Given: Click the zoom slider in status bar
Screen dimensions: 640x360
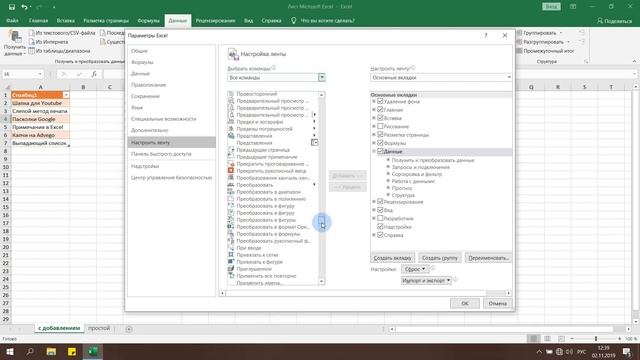Looking at the screenshot, I should click(596, 339).
